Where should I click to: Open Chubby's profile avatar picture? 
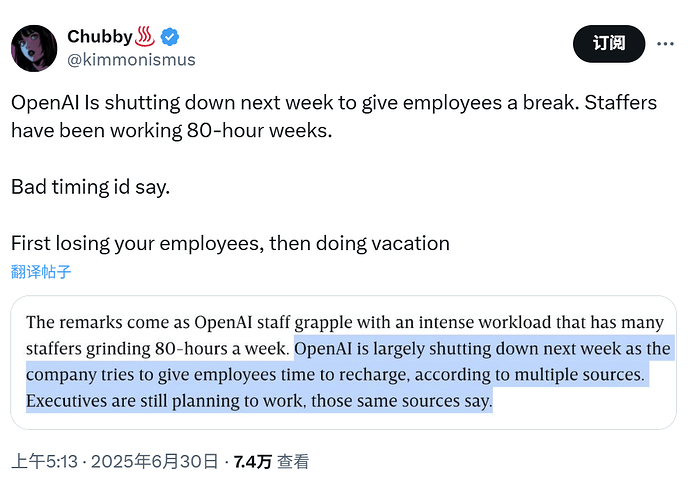click(x=34, y=48)
